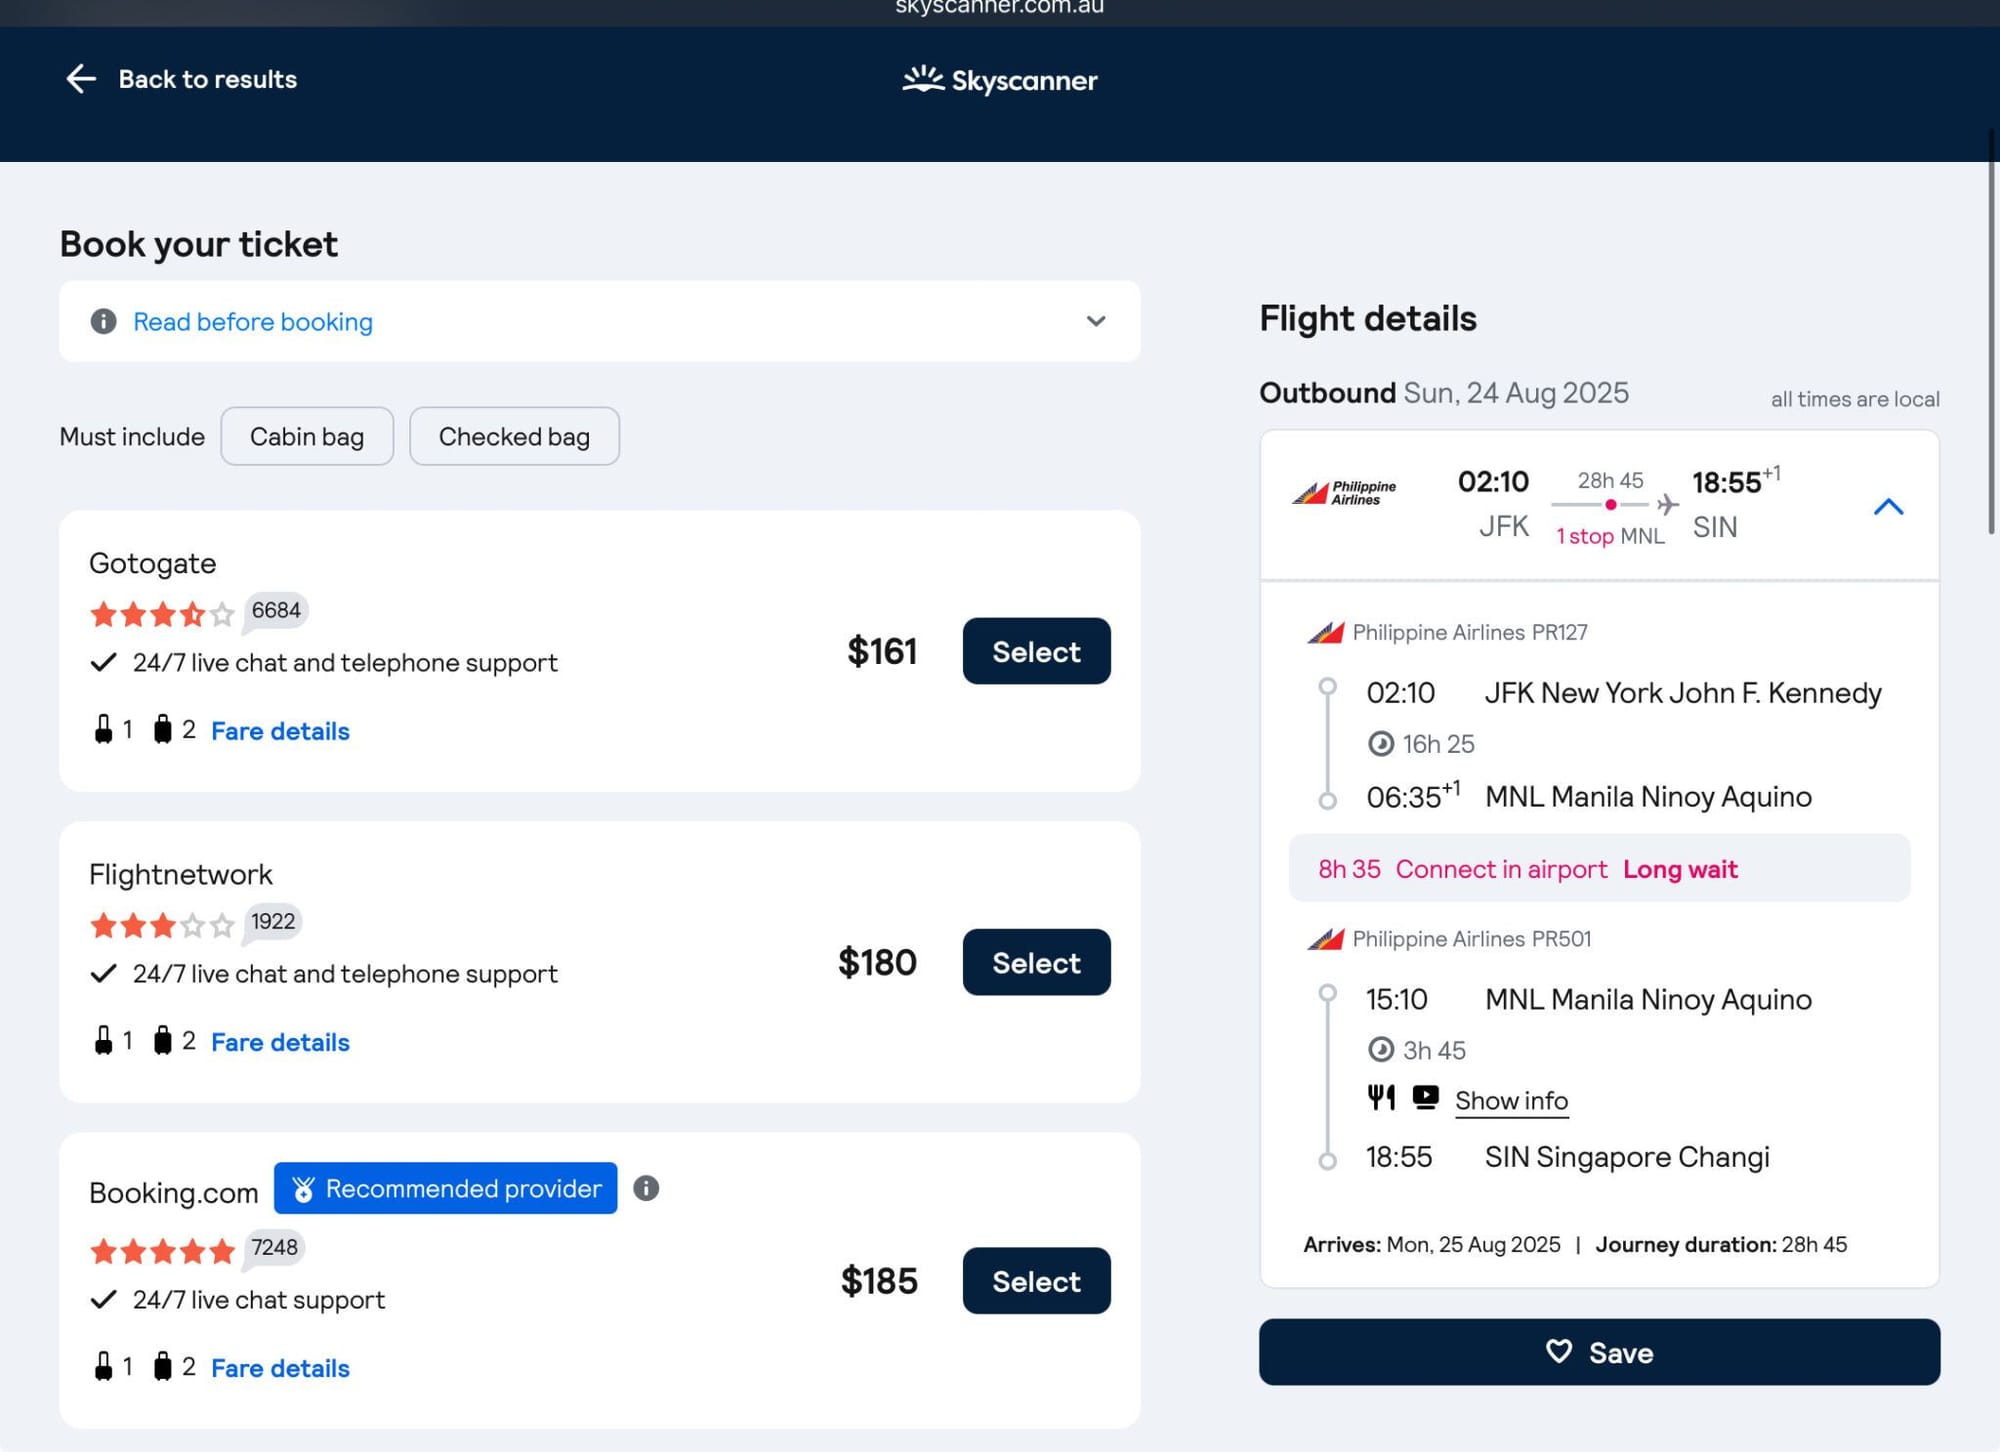2000x1452 pixels.
Task: Open the Skyscanner logo homepage
Action: tap(999, 80)
